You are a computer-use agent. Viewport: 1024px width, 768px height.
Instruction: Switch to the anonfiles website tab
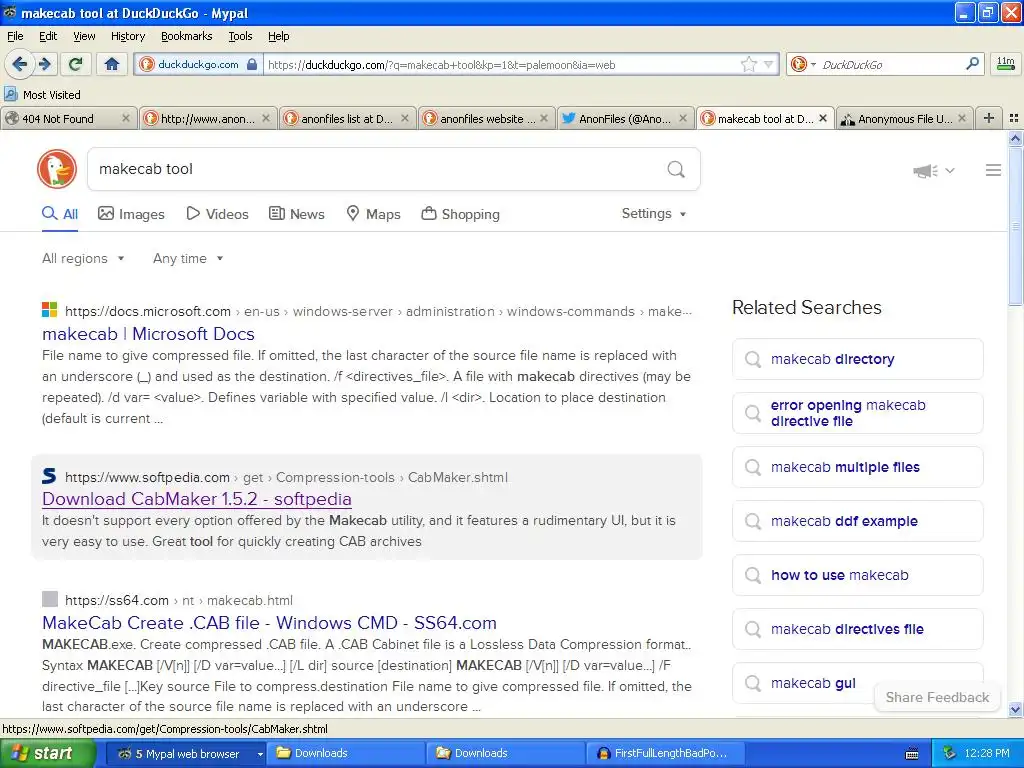485,119
